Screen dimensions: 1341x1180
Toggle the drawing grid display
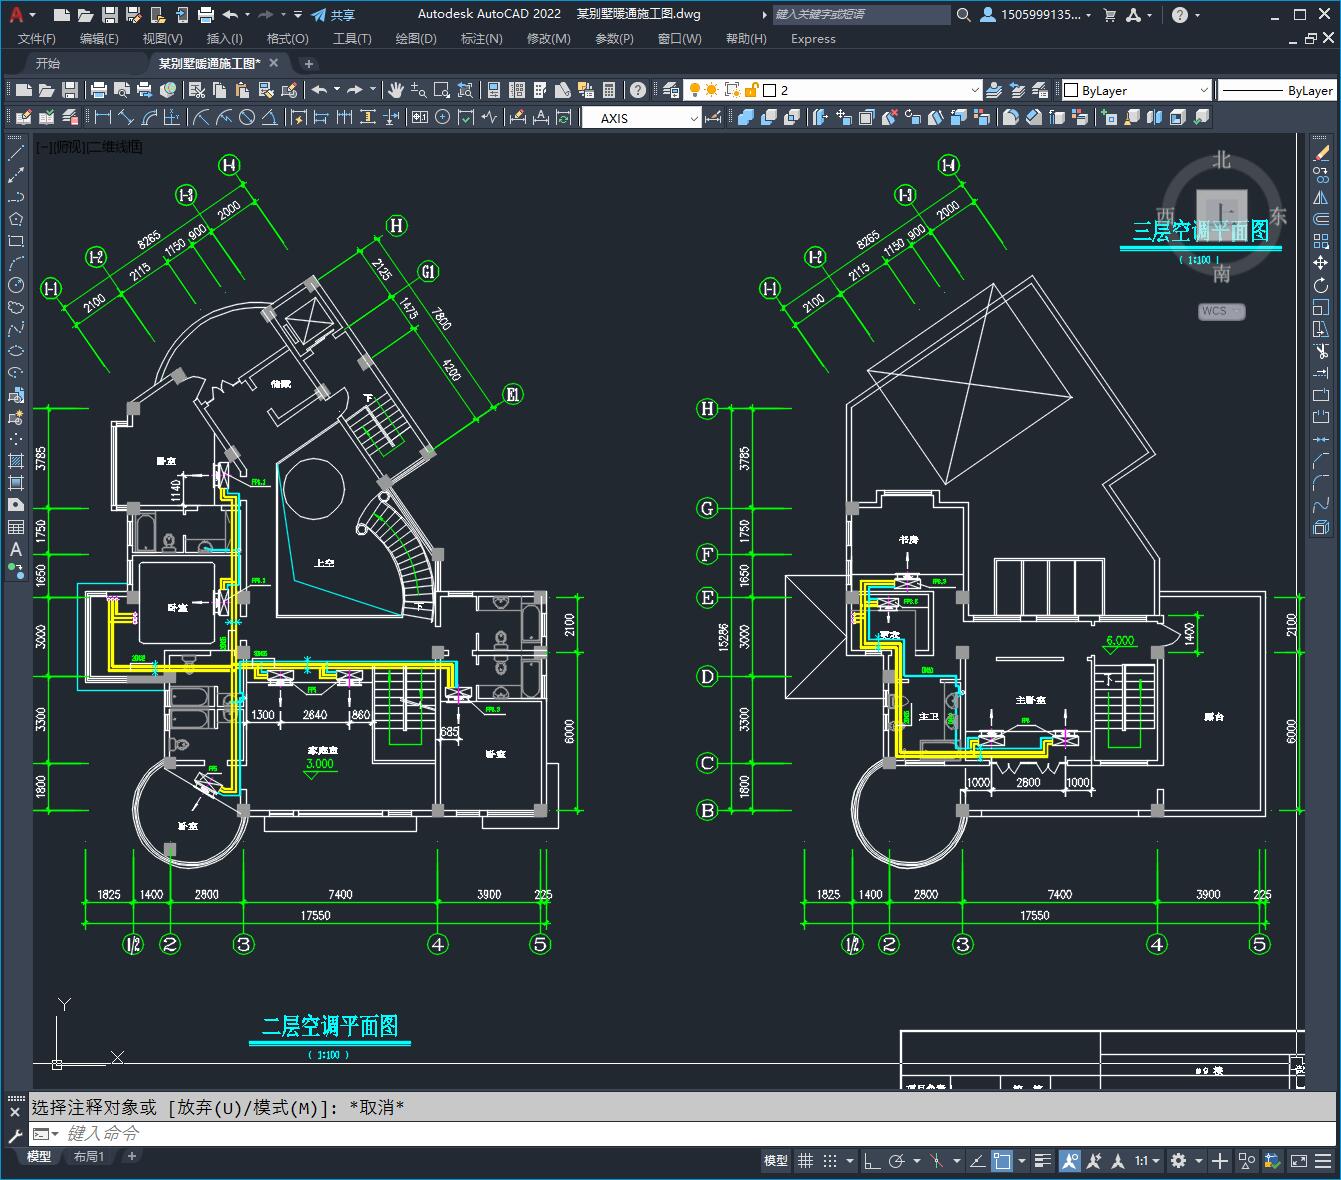(805, 1161)
